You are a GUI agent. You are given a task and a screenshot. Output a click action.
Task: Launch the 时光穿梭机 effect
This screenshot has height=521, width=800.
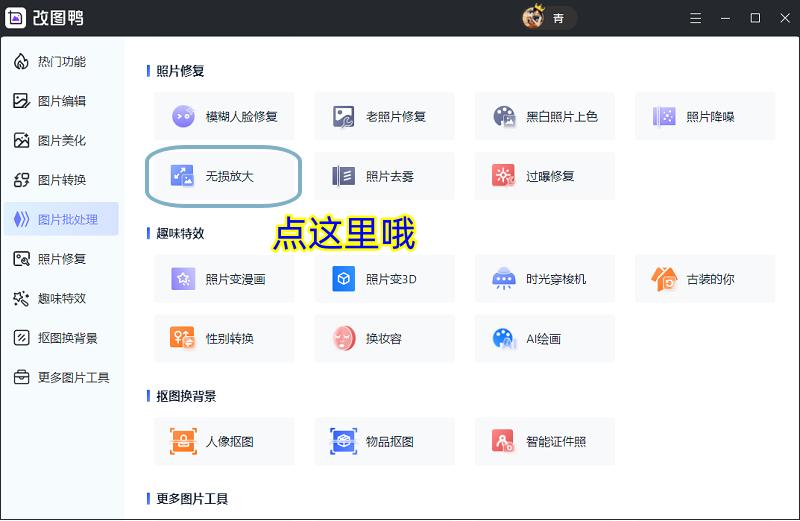(544, 279)
